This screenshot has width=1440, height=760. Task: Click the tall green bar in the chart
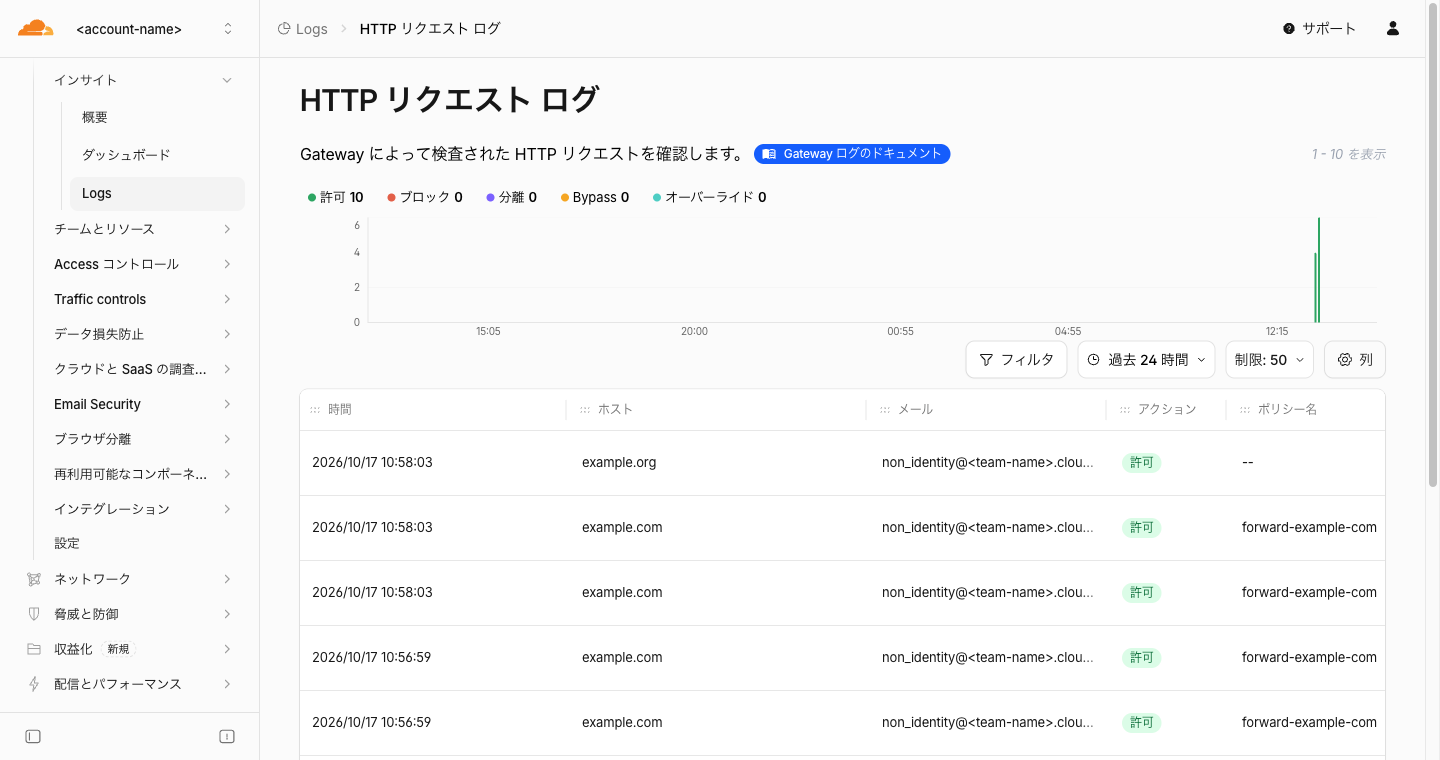pyautogui.click(x=1319, y=270)
